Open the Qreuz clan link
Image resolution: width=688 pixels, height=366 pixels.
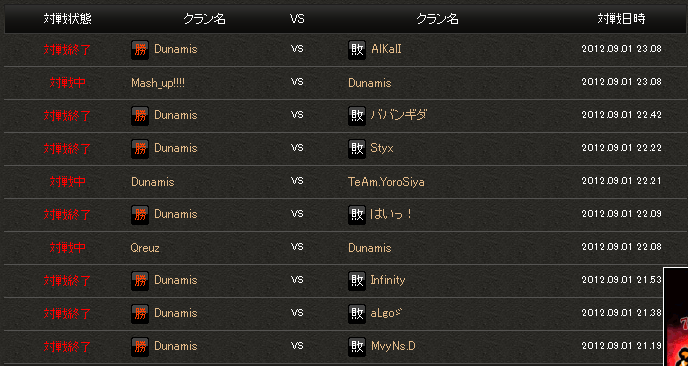[145, 248]
